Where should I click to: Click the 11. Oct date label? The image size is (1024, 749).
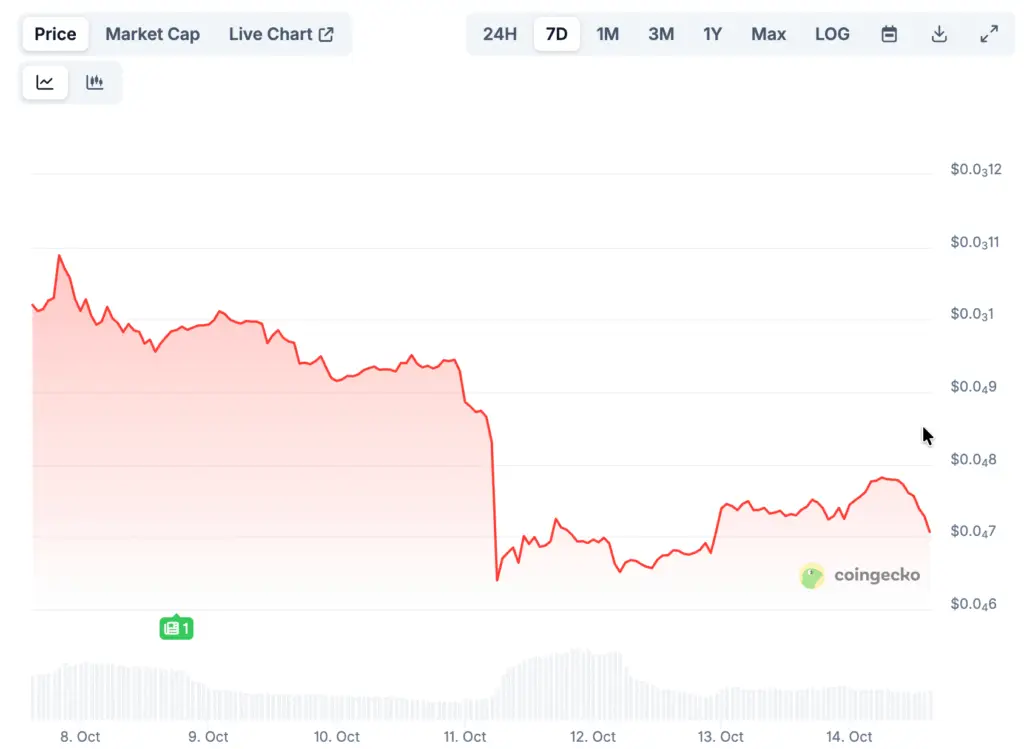(466, 737)
